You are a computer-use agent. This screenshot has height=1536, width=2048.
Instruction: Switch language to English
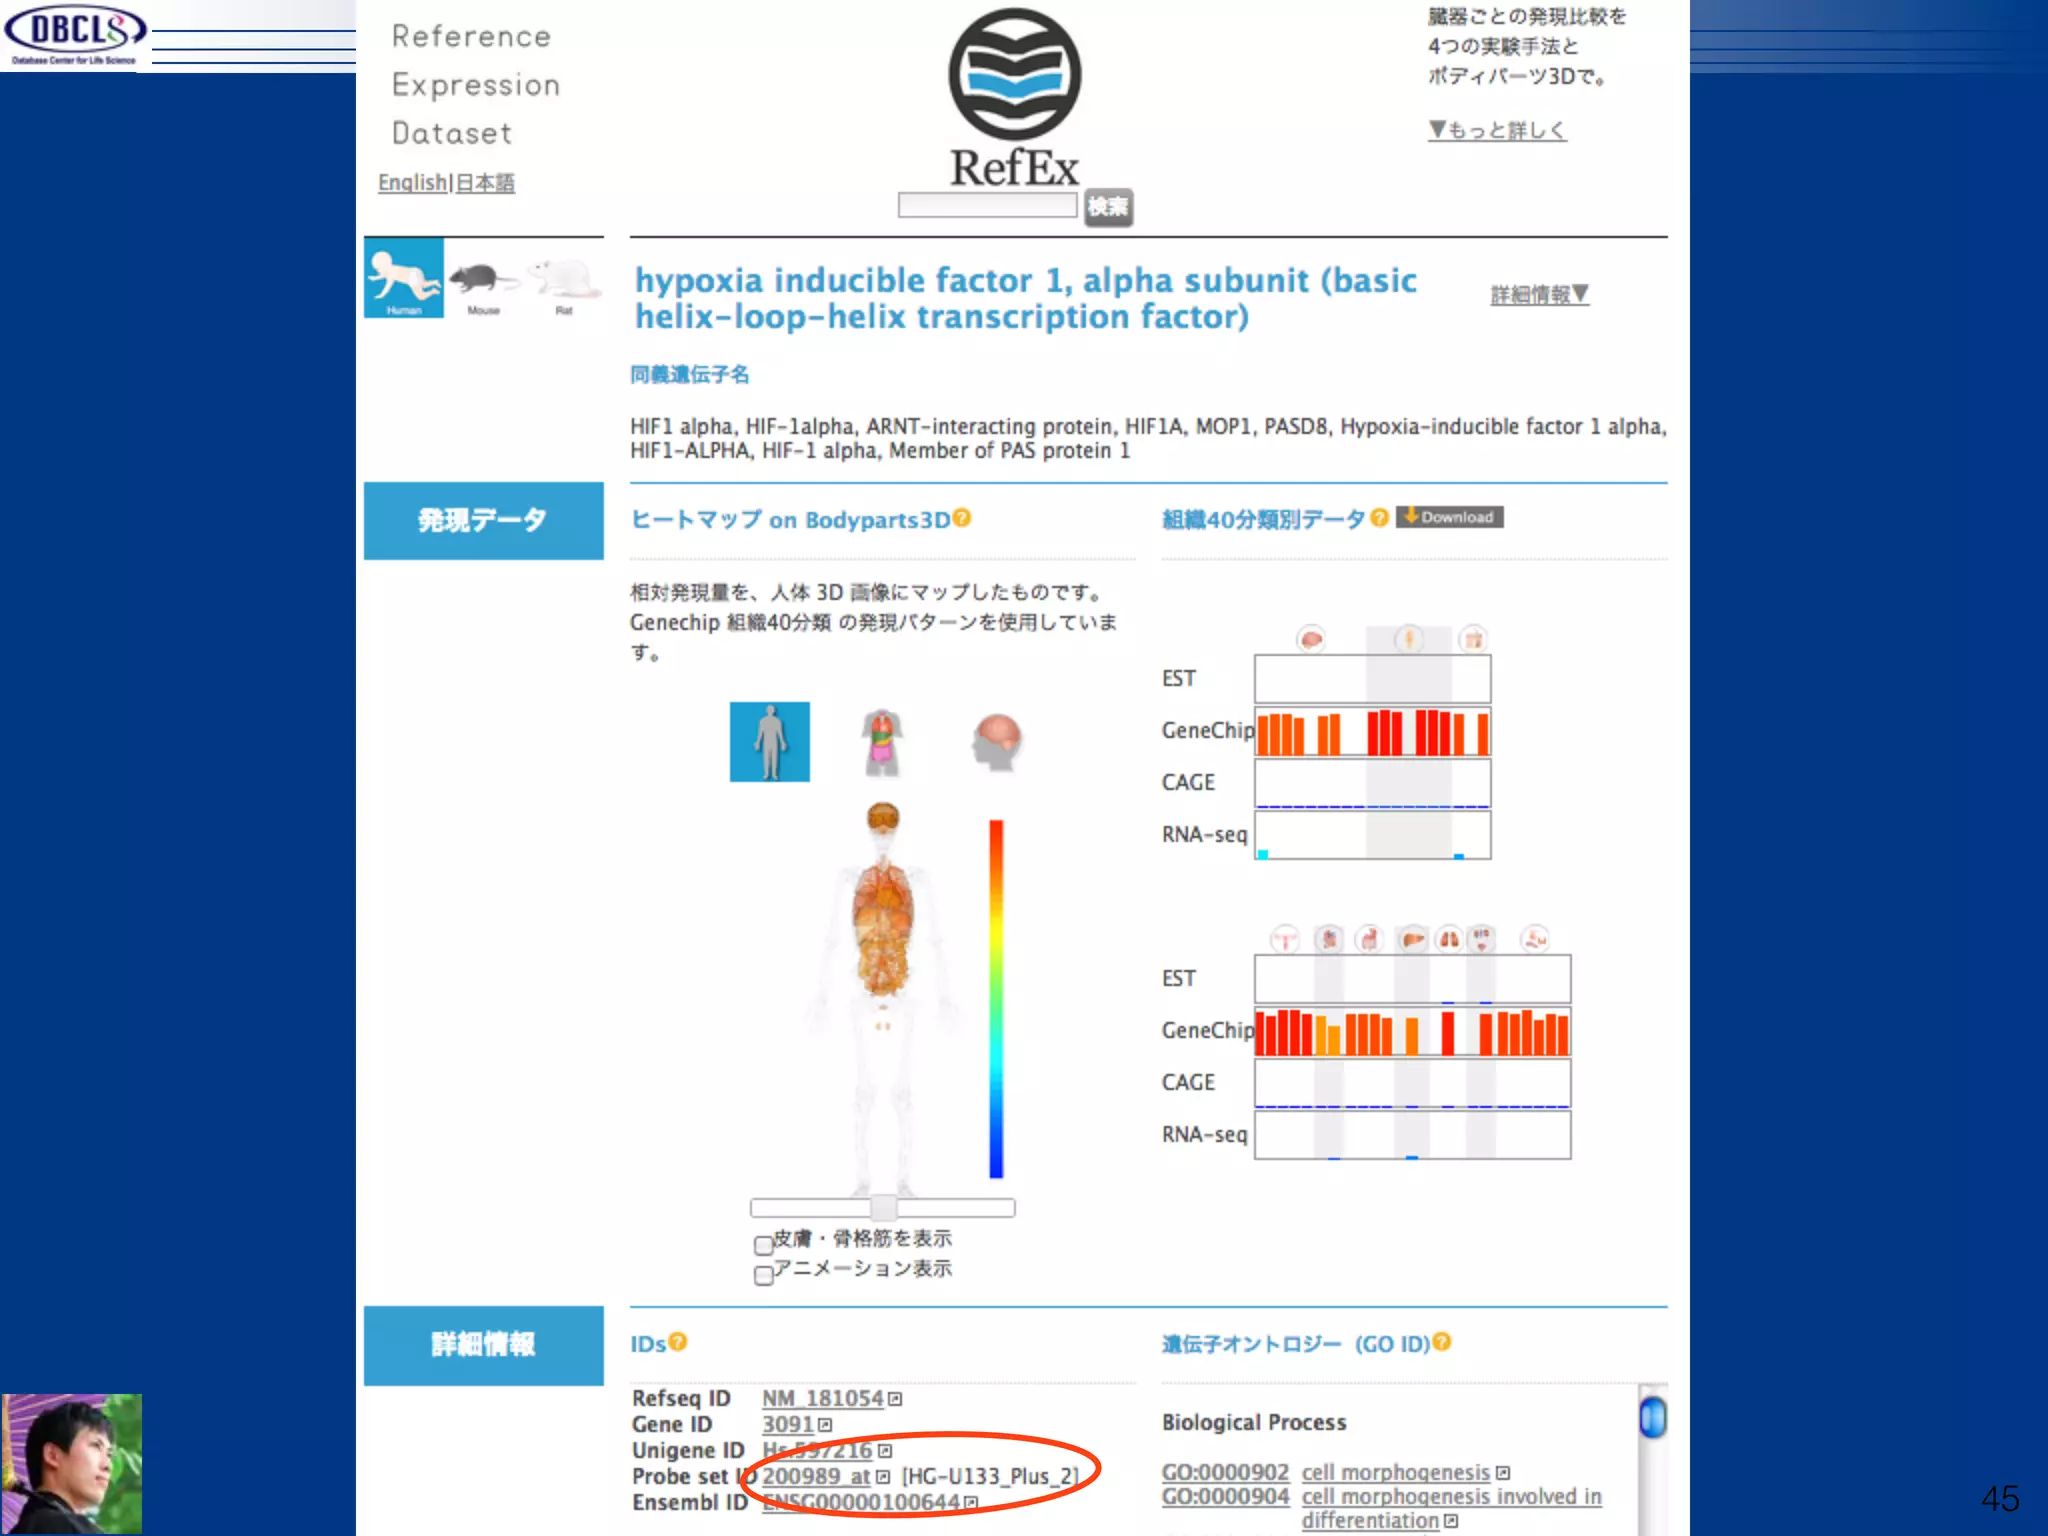click(412, 183)
